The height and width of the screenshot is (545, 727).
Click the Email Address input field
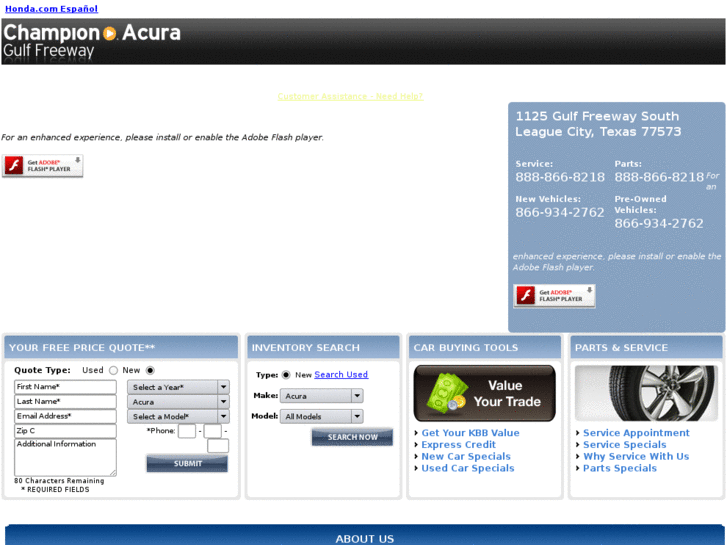point(65,417)
